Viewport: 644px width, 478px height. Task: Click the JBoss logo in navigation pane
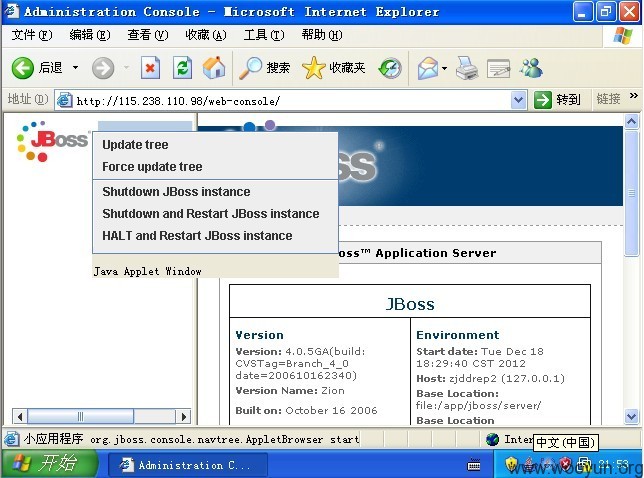click(x=52, y=141)
